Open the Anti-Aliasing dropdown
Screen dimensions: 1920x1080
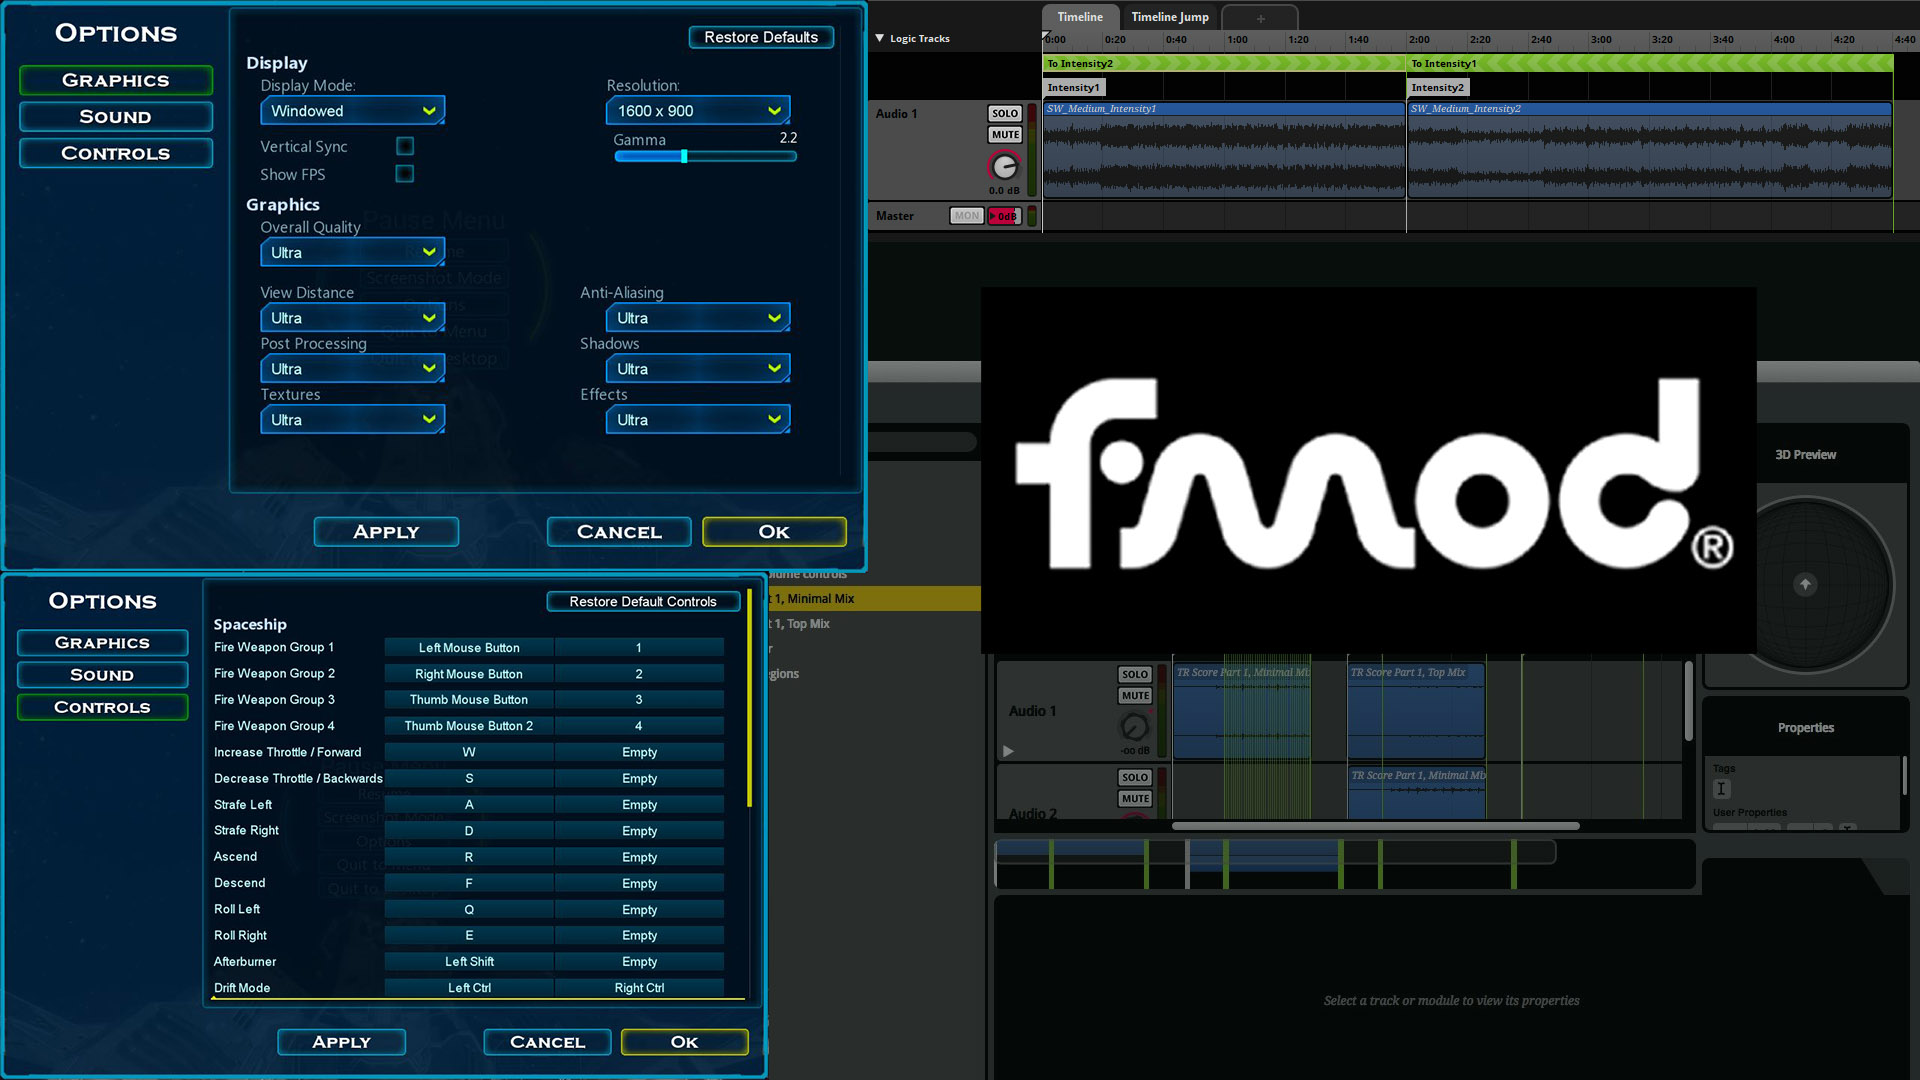click(x=698, y=318)
